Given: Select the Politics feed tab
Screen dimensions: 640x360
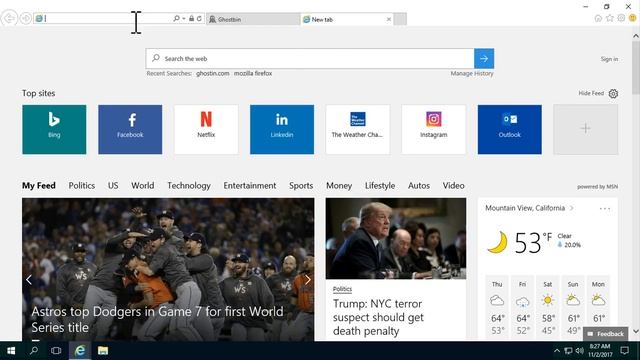Looking at the screenshot, I should [82, 186].
